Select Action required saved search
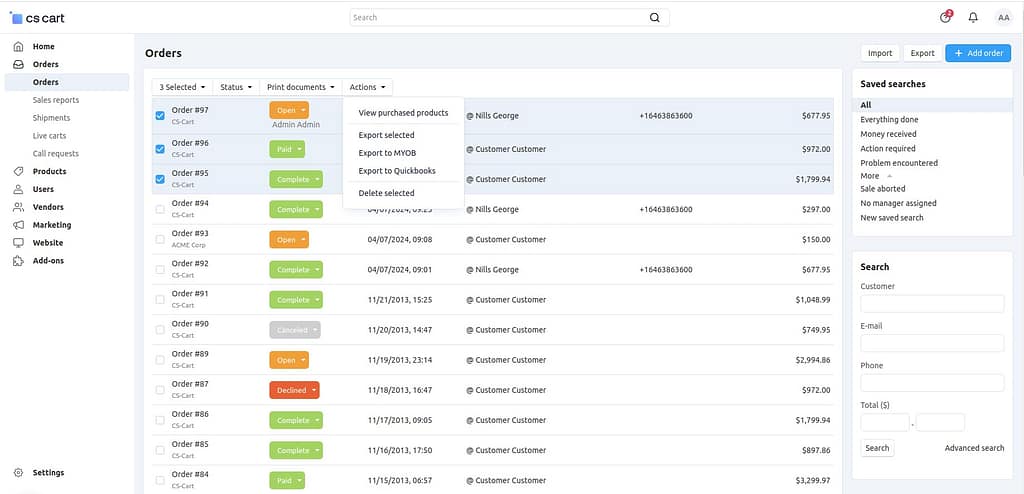Image resolution: width=1024 pixels, height=494 pixels. click(x=888, y=148)
